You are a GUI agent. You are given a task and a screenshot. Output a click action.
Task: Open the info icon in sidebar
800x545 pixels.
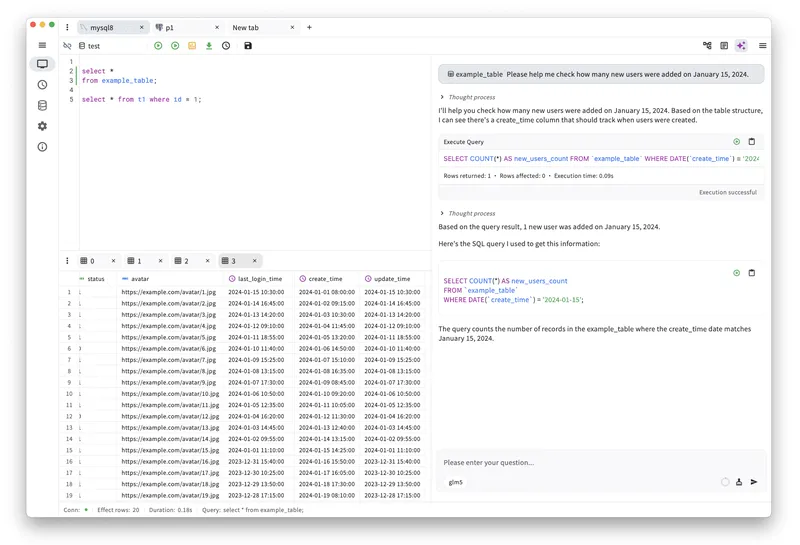click(42, 147)
